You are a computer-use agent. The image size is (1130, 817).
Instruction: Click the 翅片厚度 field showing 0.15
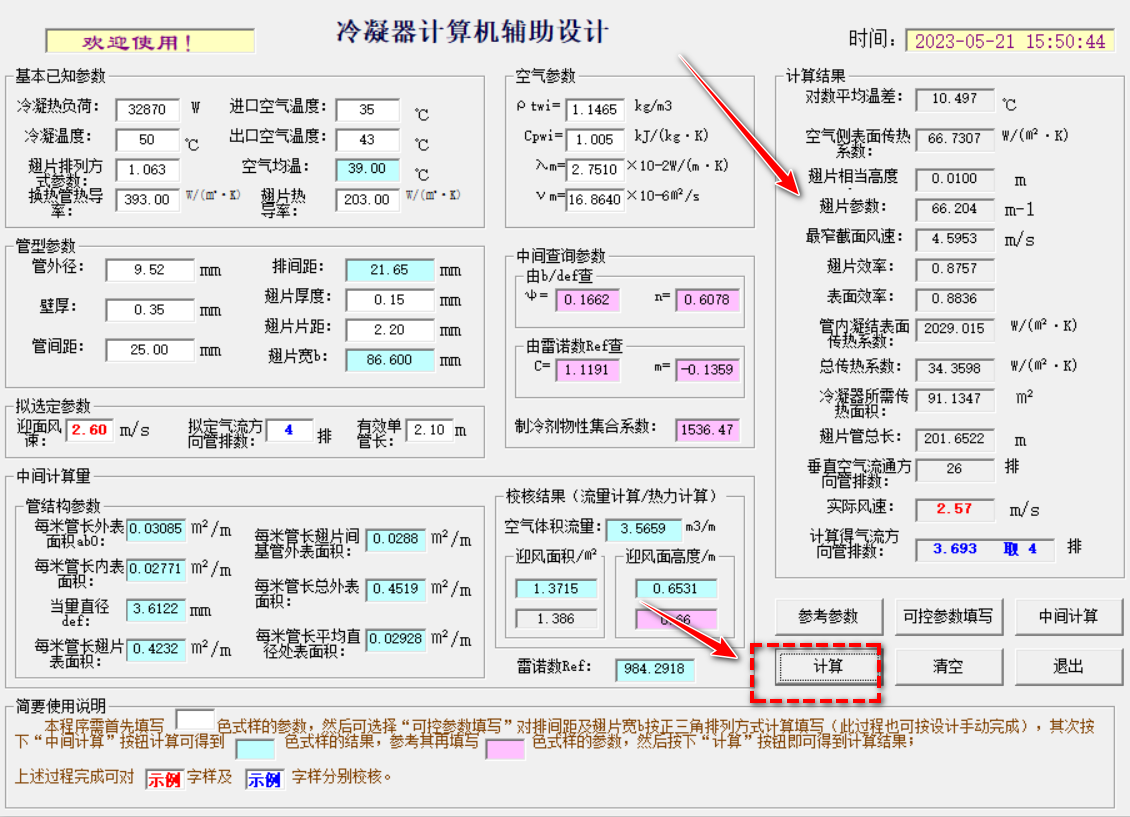coord(390,300)
